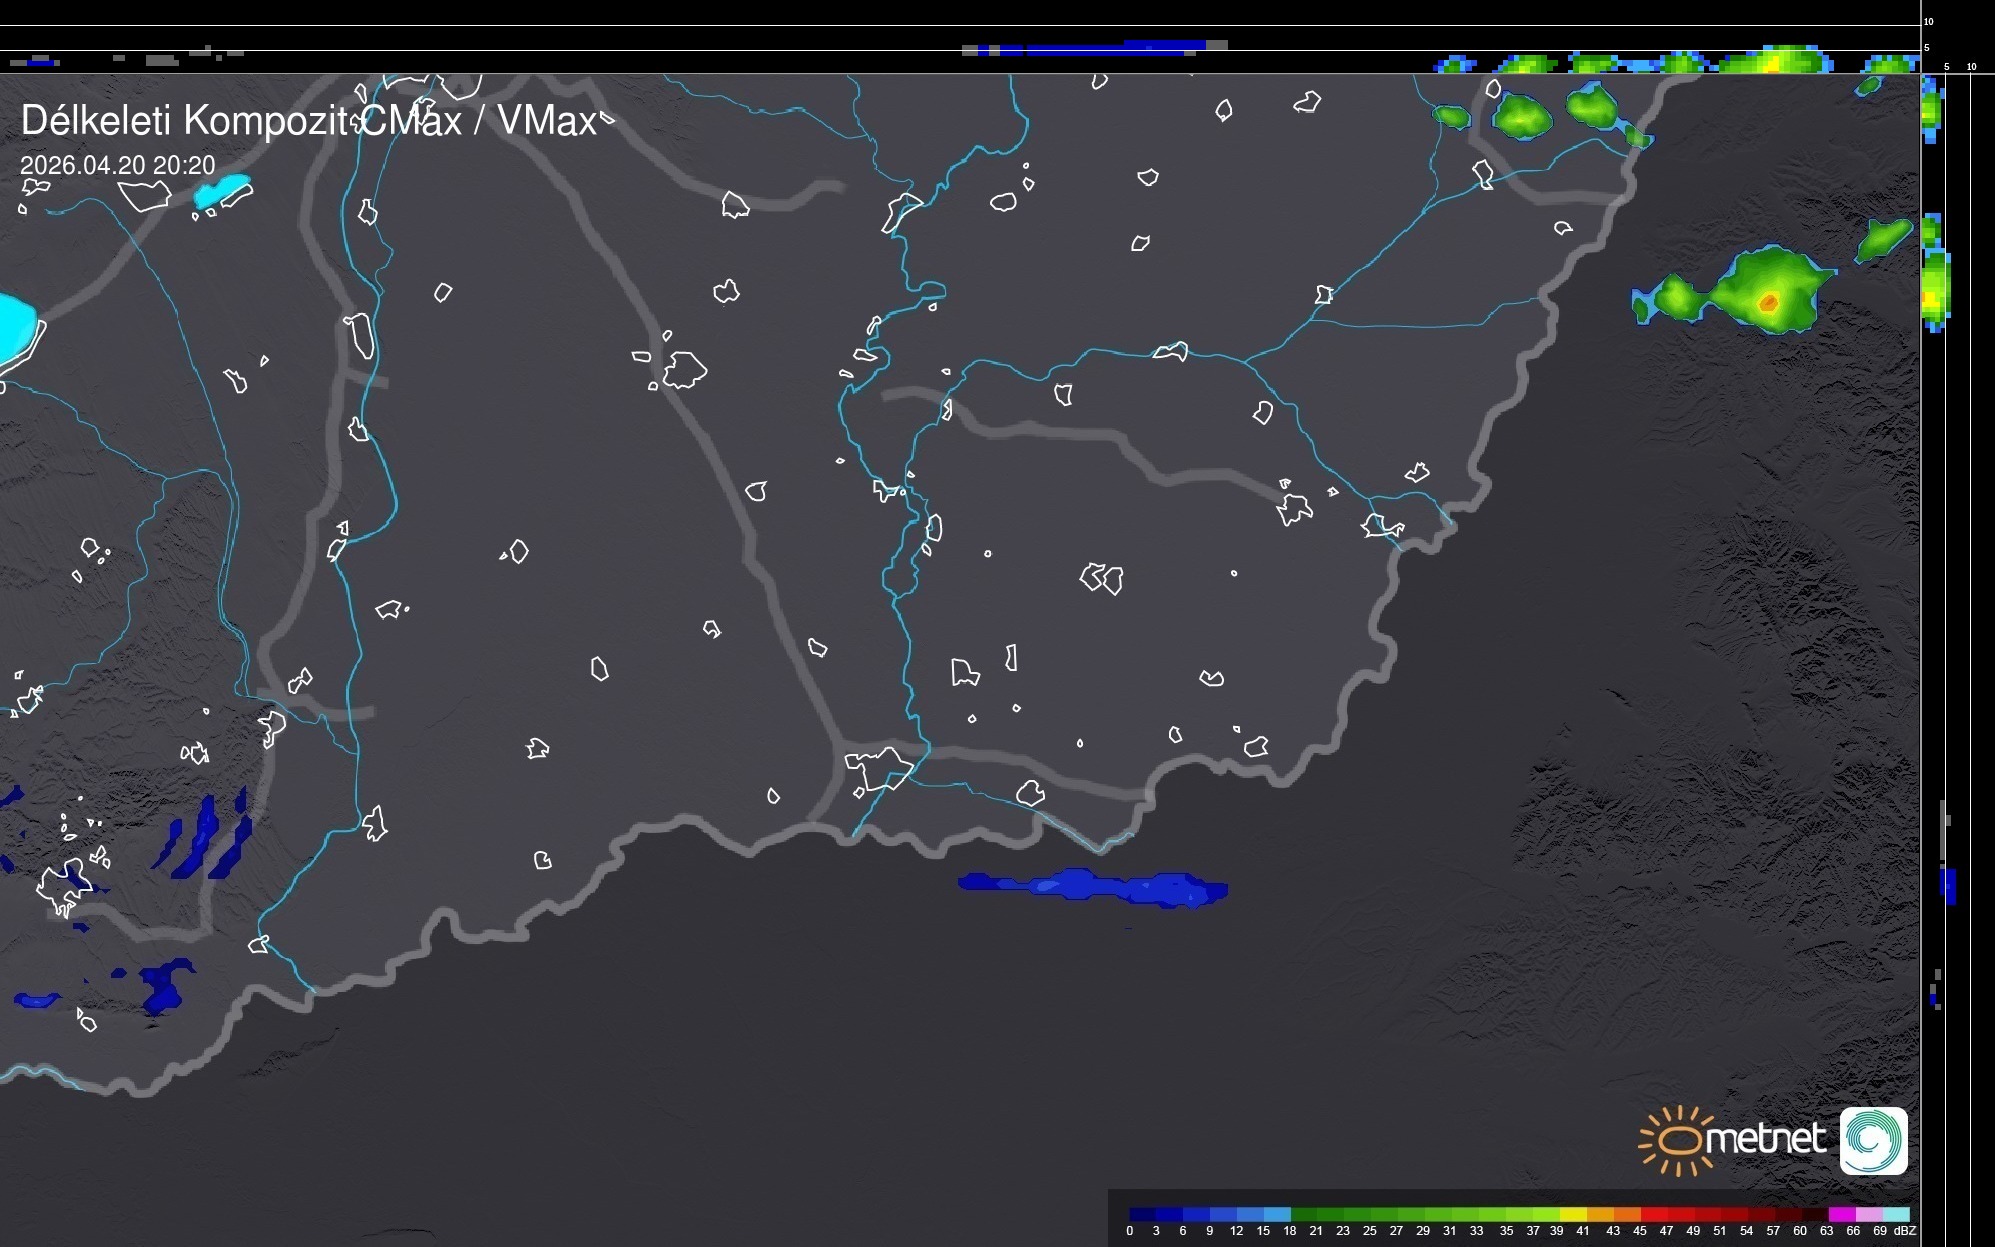Viewport: 1995px width, 1247px height.
Task: Click the orange-red core of eastern storm
Action: click(1768, 302)
